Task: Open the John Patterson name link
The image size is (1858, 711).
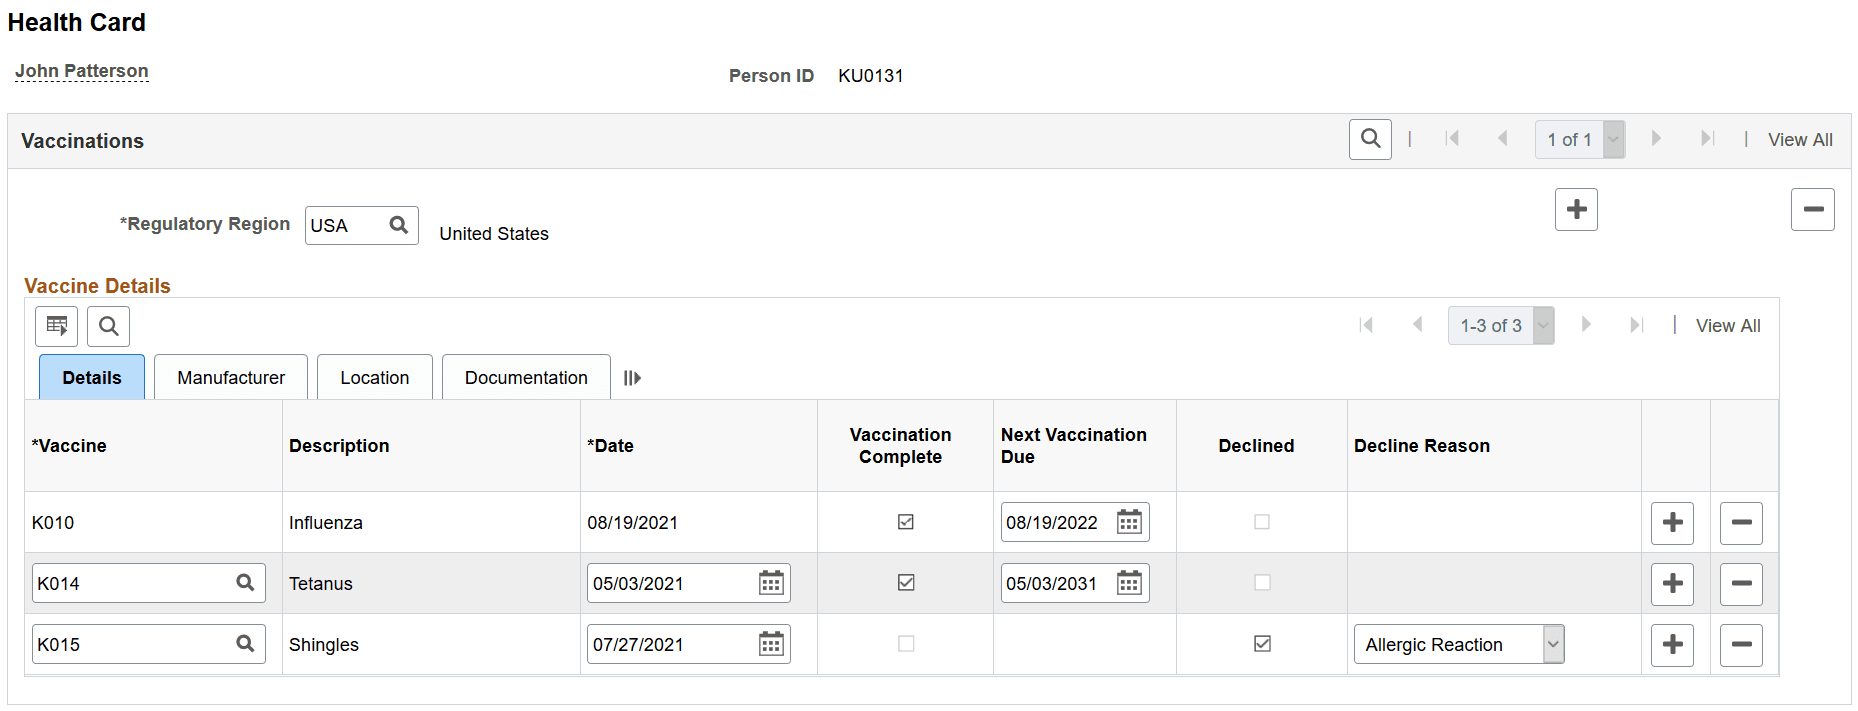Action: pos(82,71)
